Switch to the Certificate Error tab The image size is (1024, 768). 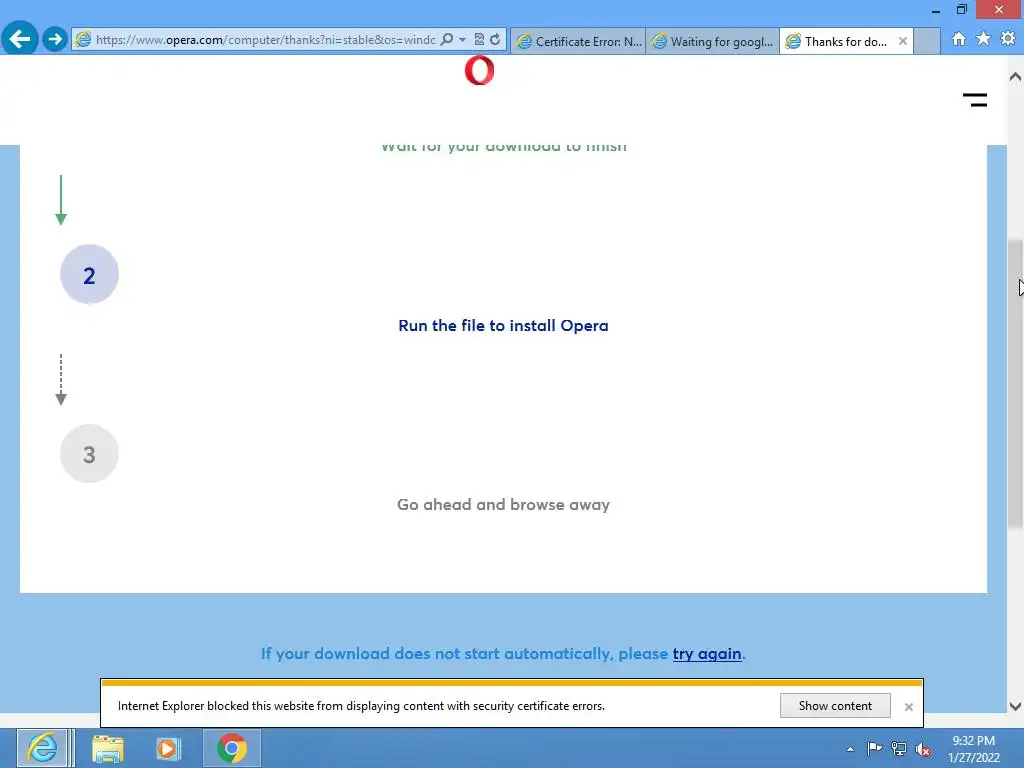pos(579,41)
